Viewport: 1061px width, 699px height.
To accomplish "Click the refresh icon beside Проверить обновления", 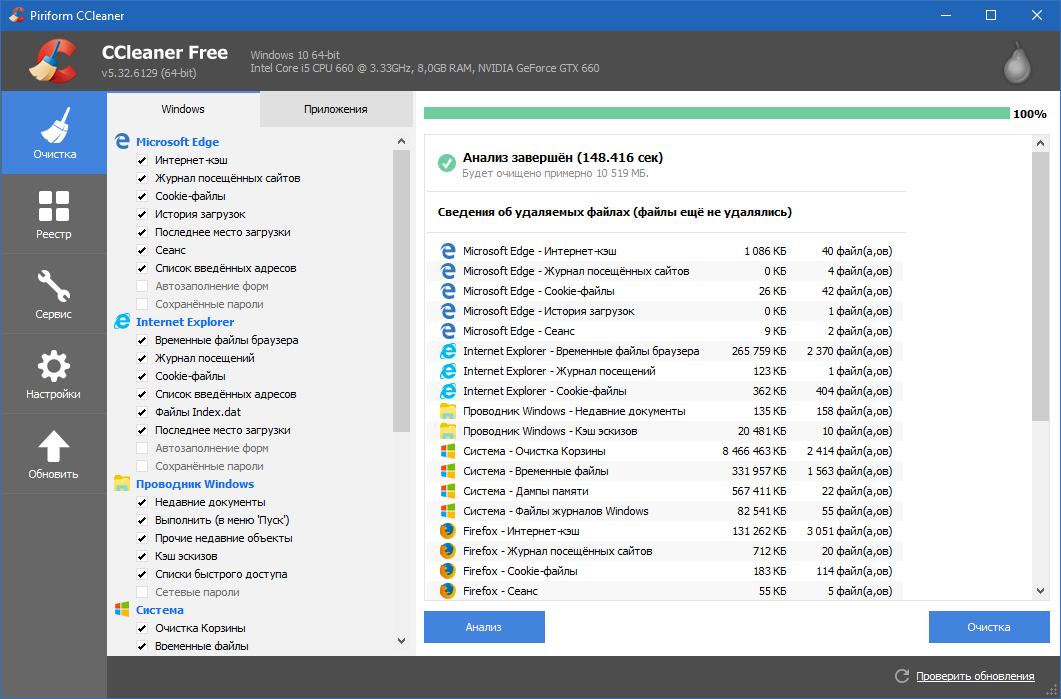I will click(x=901, y=675).
